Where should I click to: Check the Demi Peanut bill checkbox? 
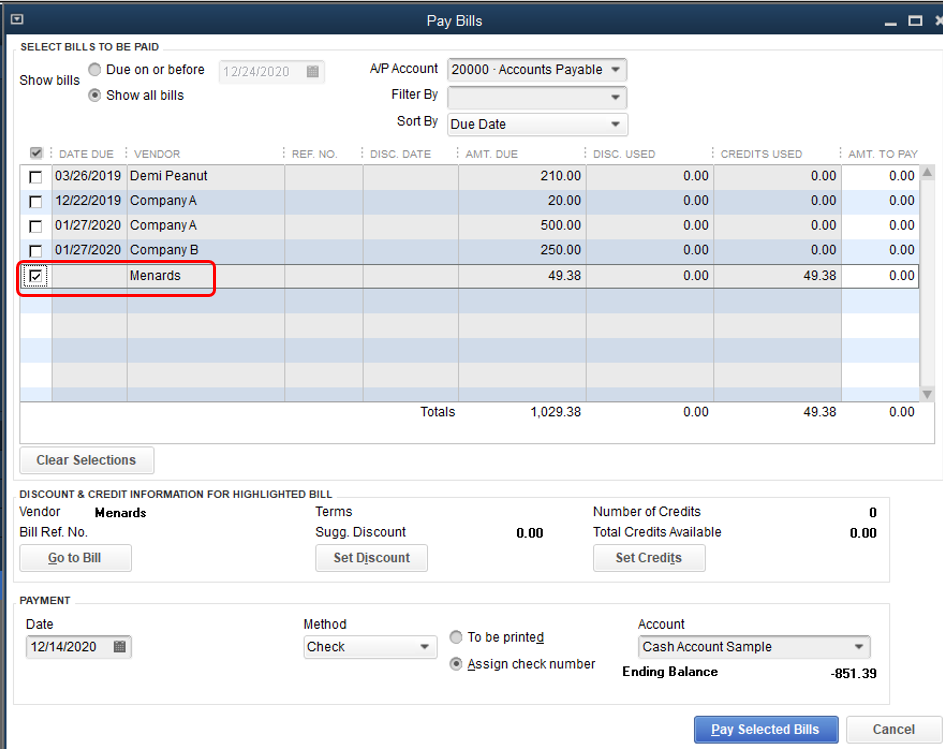pyautogui.click(x=35, y=177)
